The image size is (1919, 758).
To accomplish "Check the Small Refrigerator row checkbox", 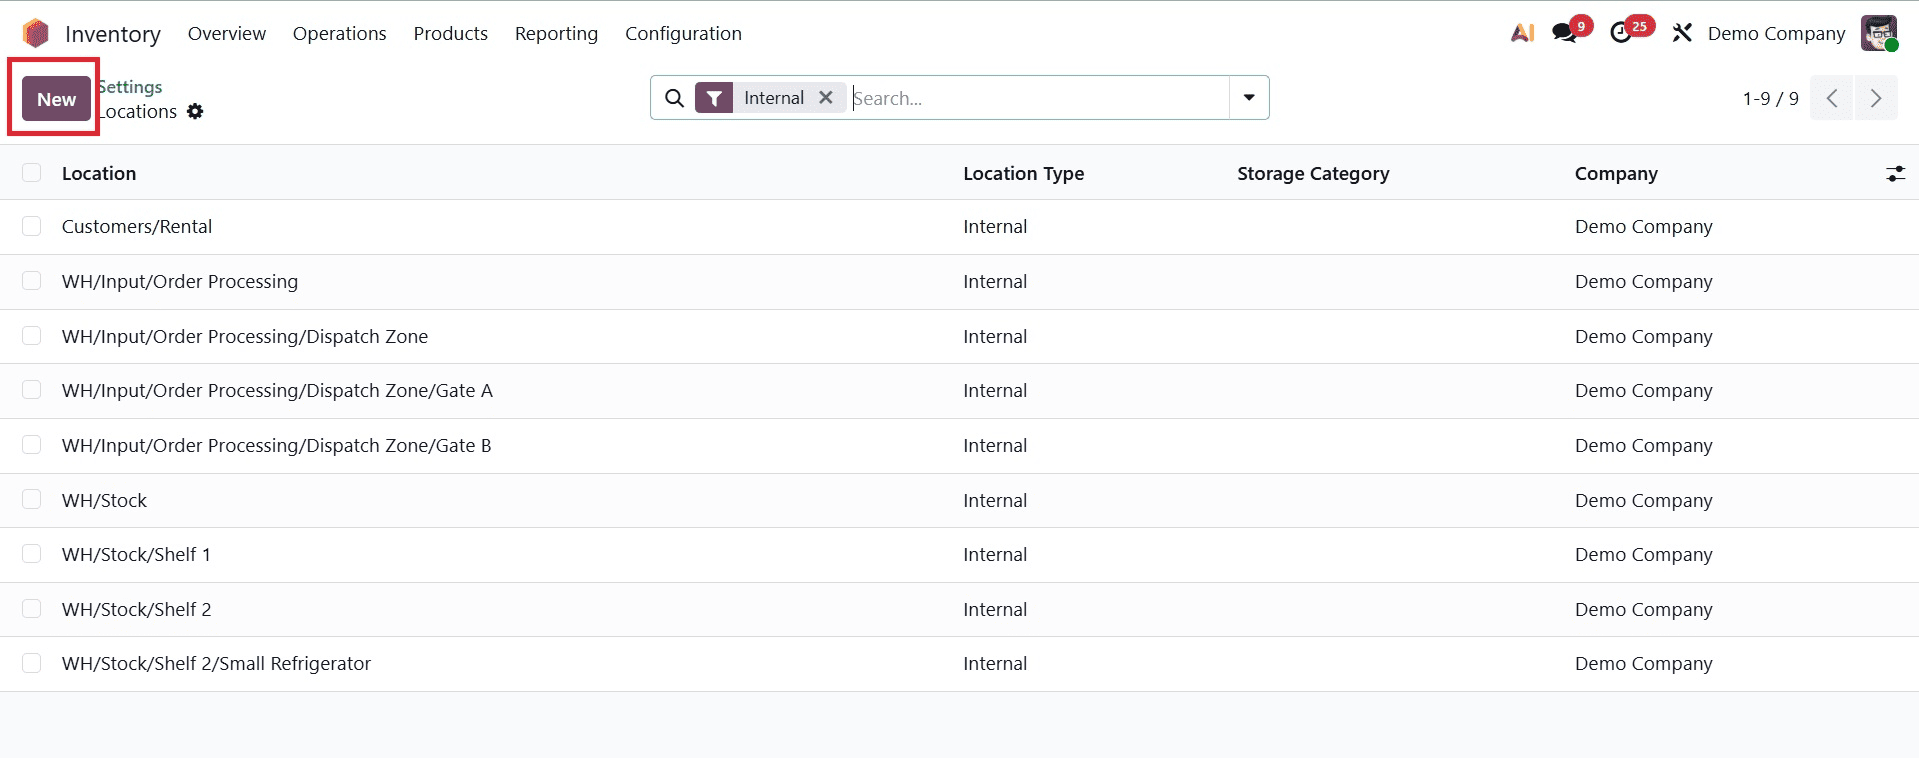I will coord(32,663).
